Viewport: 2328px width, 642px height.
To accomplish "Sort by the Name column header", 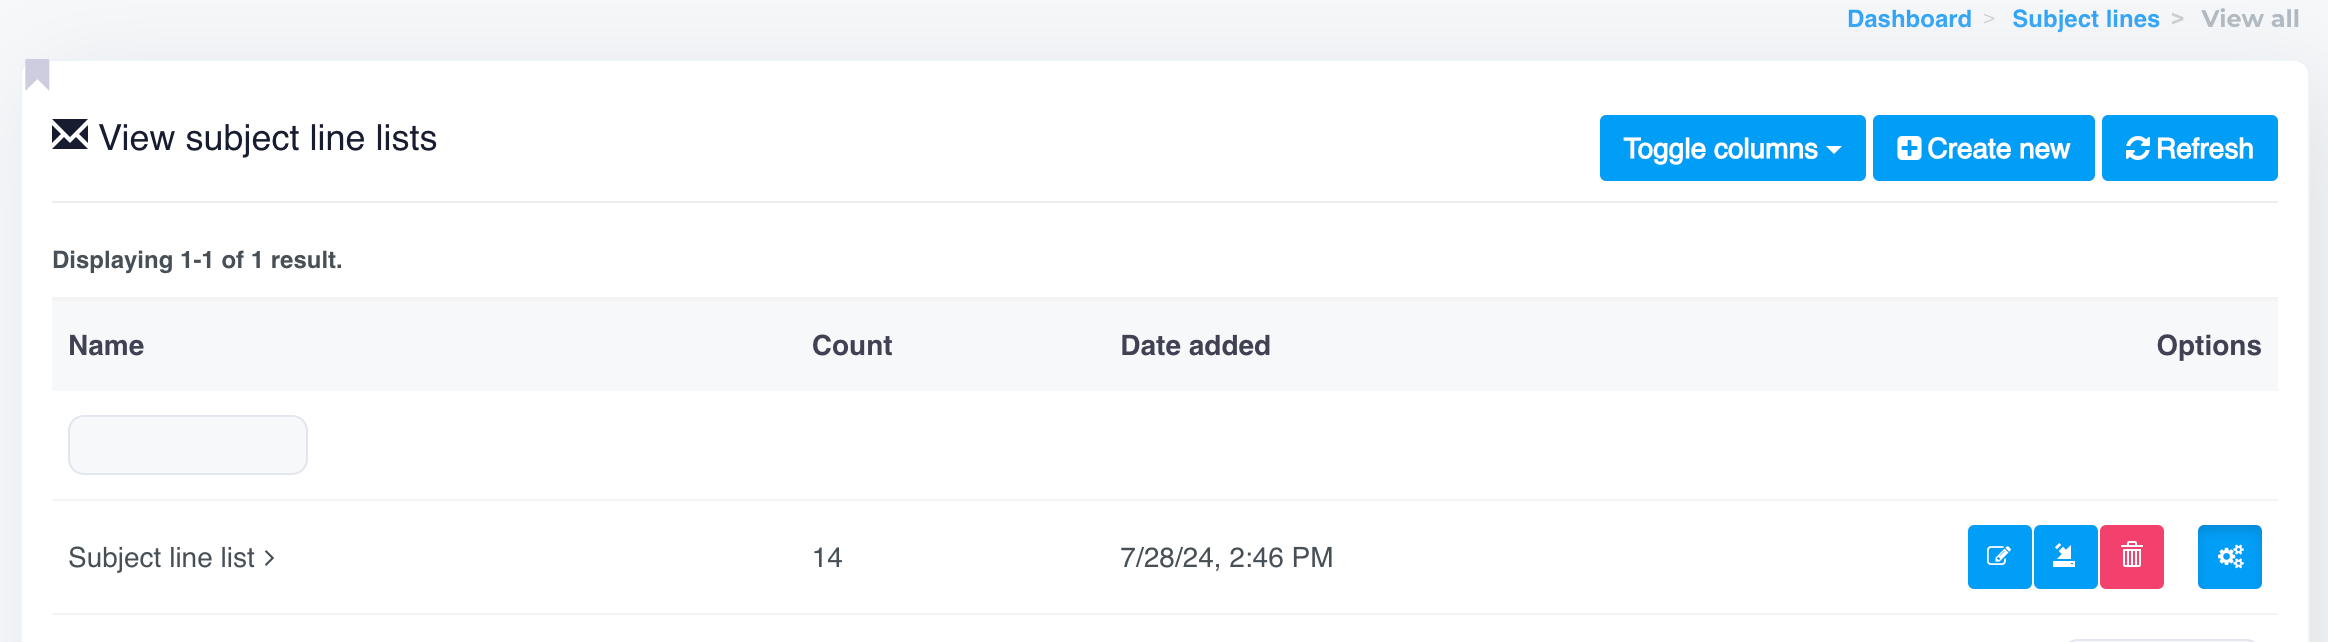I will (106, 345).
